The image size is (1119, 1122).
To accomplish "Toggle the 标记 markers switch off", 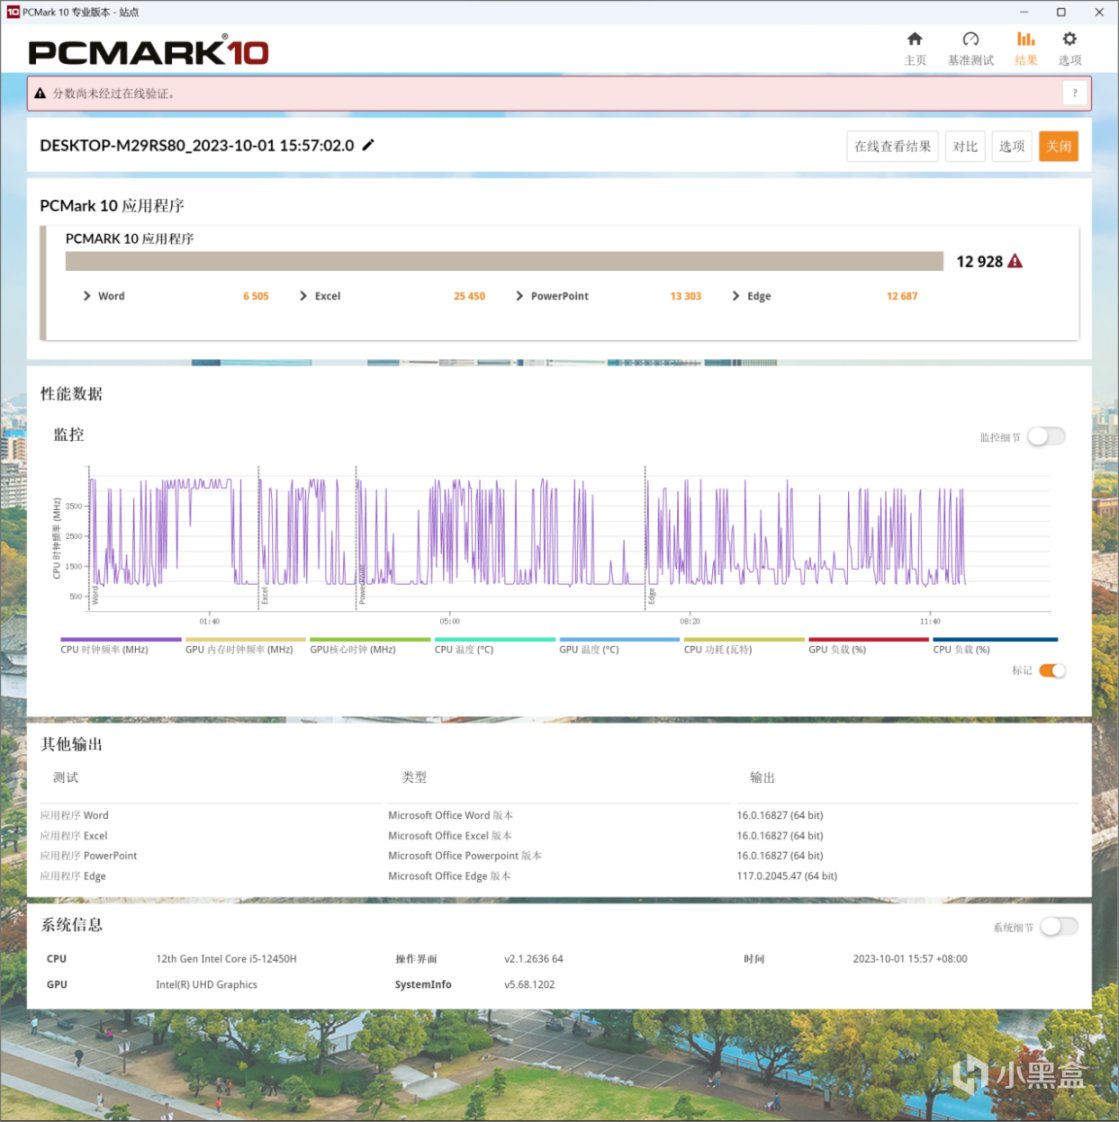I will tap(1052, 670).
